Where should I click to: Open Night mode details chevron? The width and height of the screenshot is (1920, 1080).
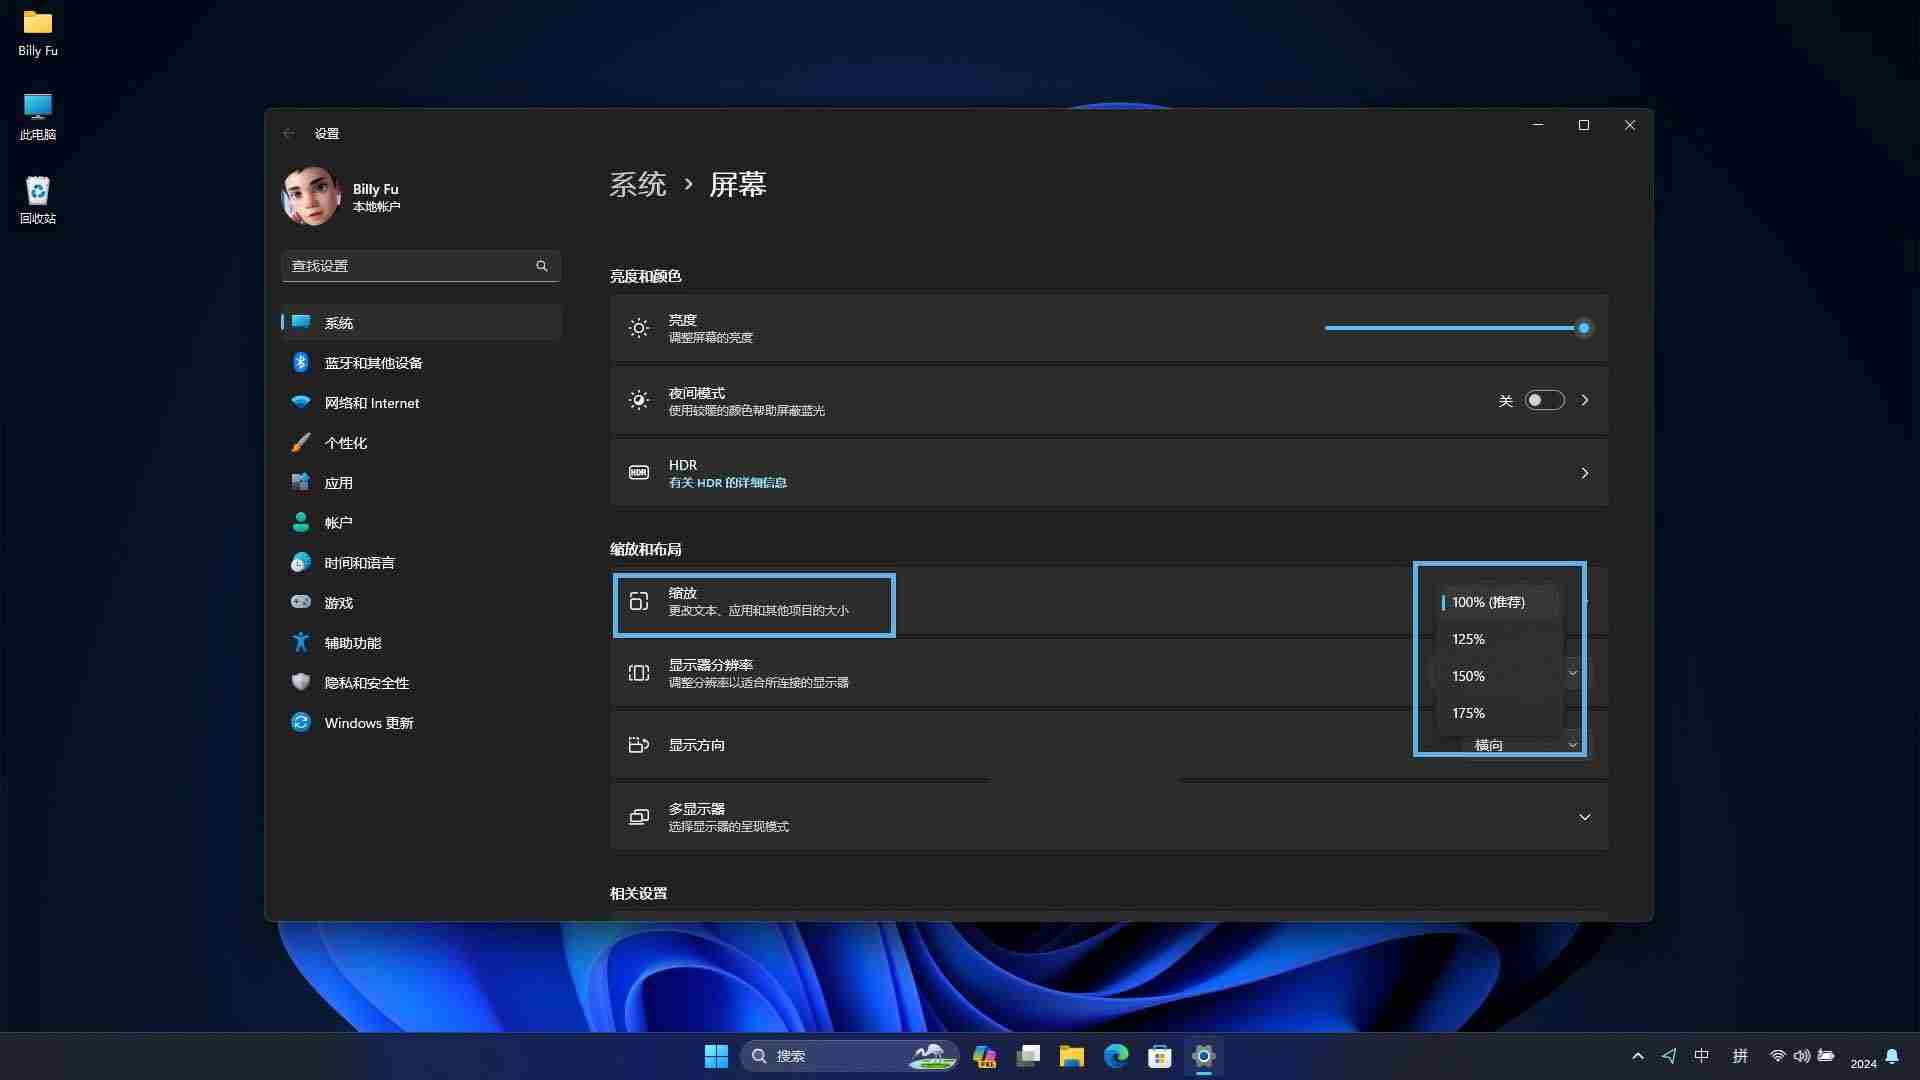coord(1584,400)
